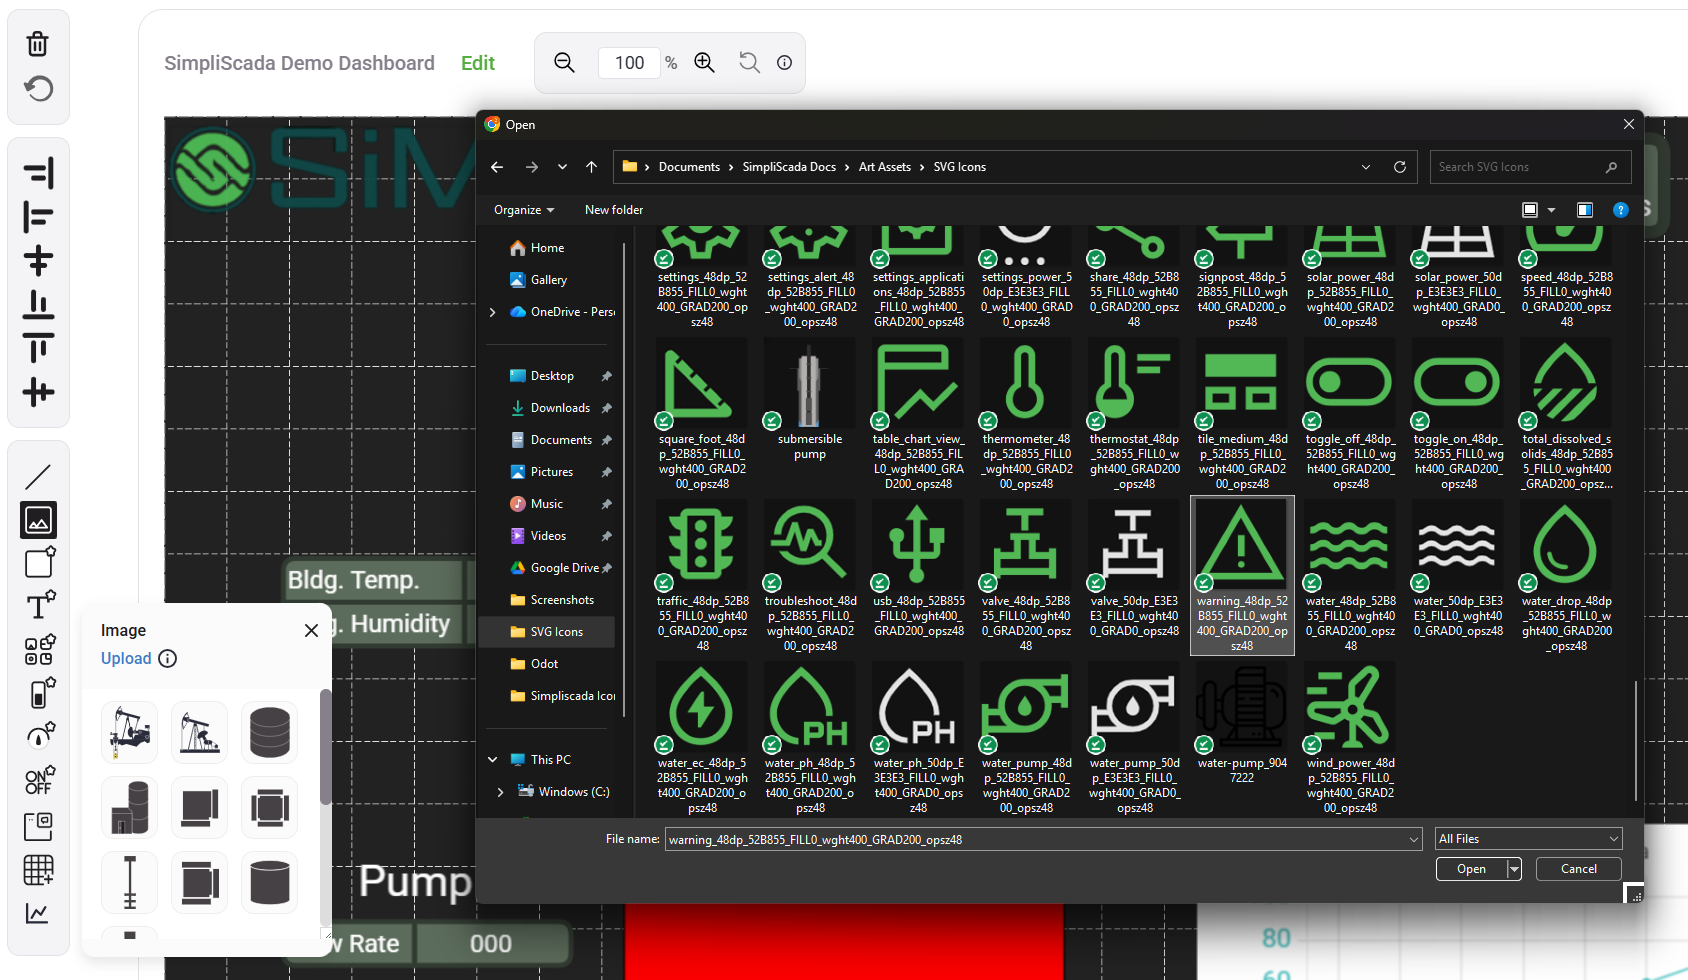Select the line drawing tool
The image size is (1688, 980).
[38, 477]
